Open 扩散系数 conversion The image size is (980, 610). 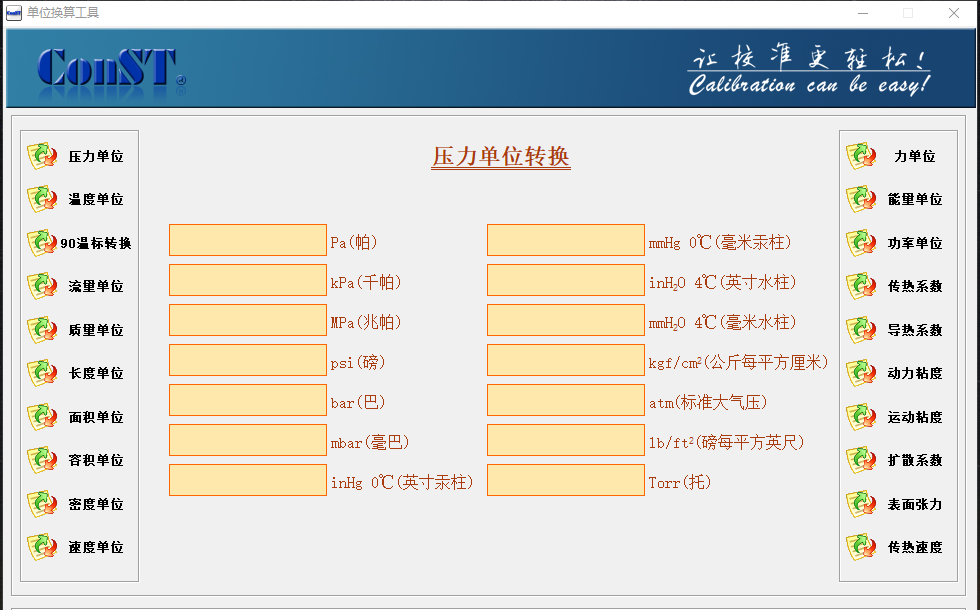click(914, 460)
